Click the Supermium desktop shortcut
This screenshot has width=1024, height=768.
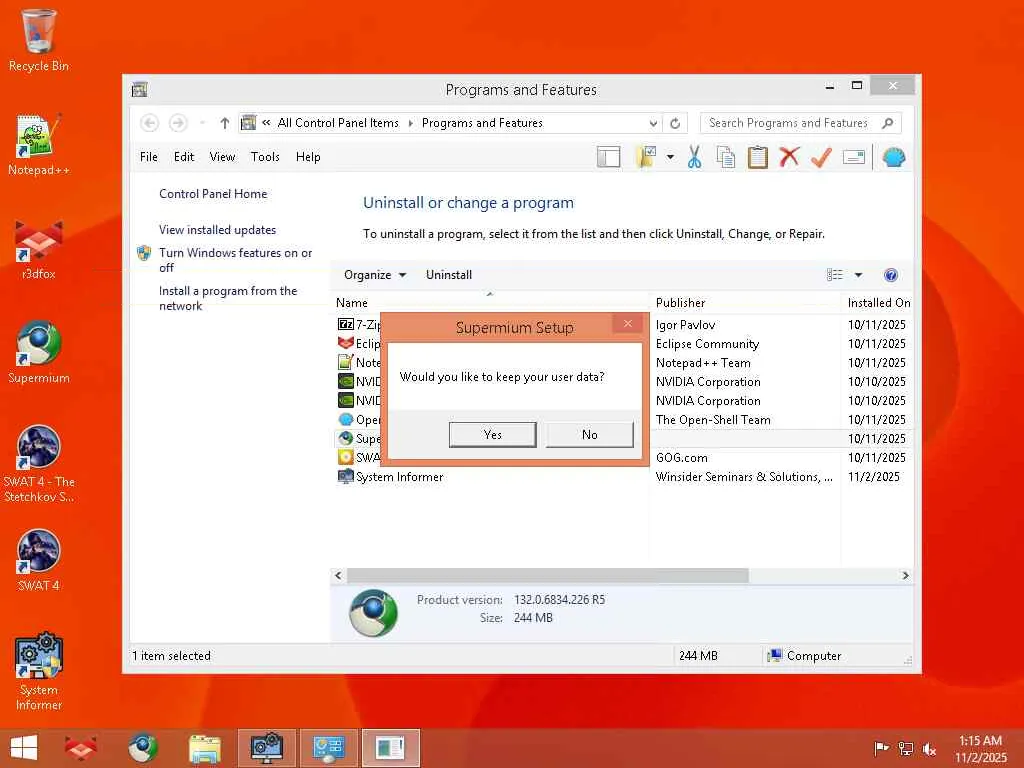pos(39,353)
